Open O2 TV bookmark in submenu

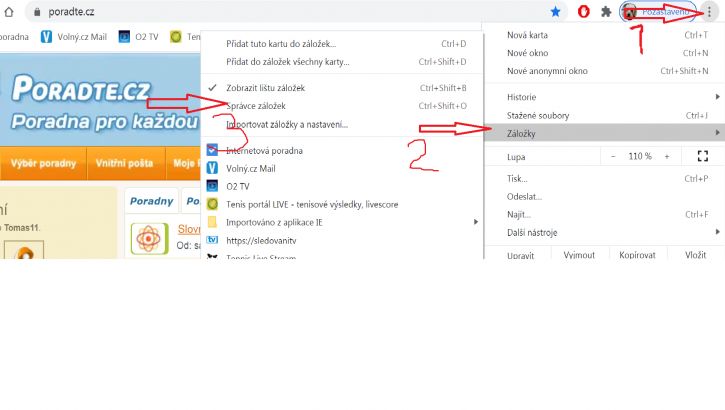click(342, 186)
